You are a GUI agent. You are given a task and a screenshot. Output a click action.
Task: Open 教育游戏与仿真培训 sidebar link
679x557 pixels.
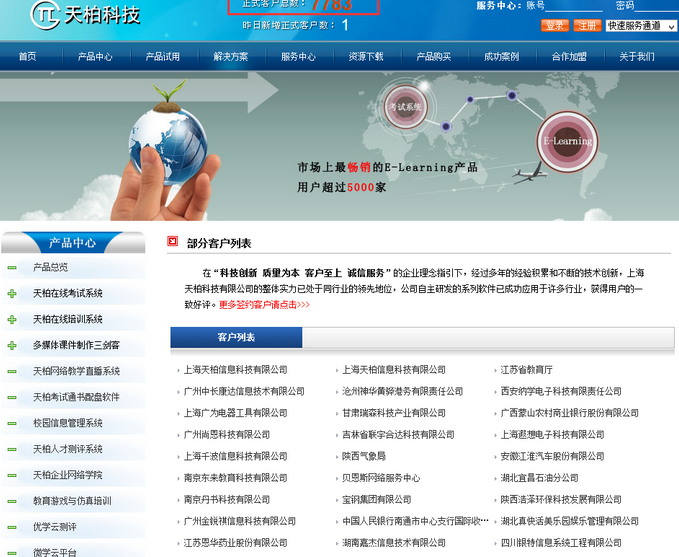pos(72,502)
